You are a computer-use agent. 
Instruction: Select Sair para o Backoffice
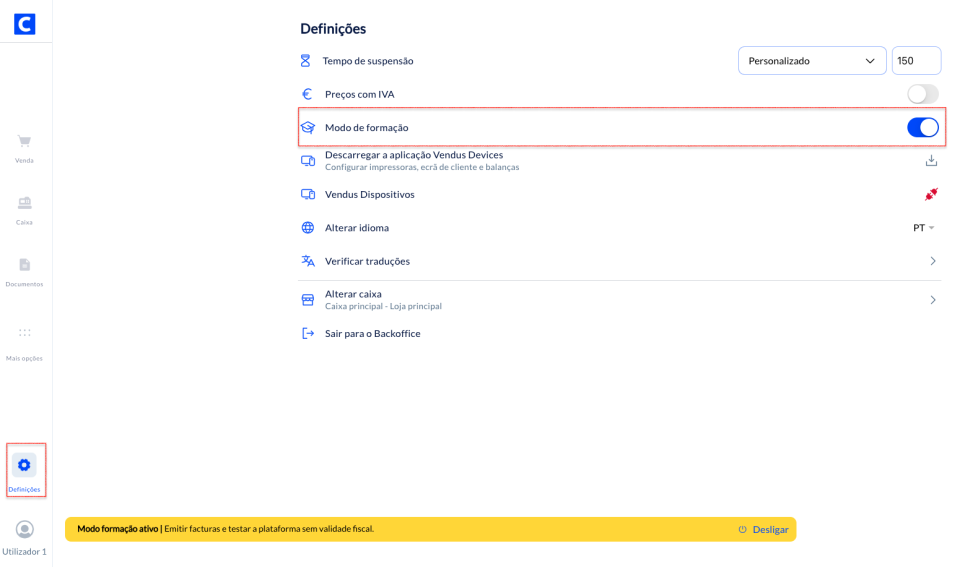pyautogui.click(x=372, y=334)
